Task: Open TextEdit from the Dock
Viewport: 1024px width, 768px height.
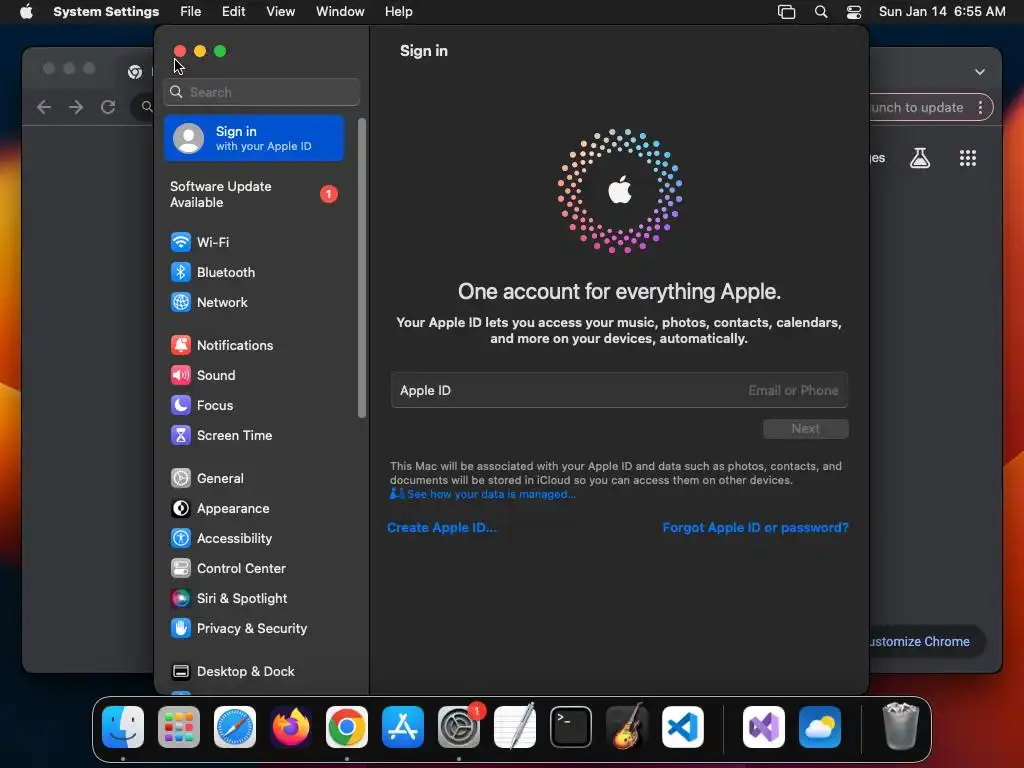Action: coord(515,727)
